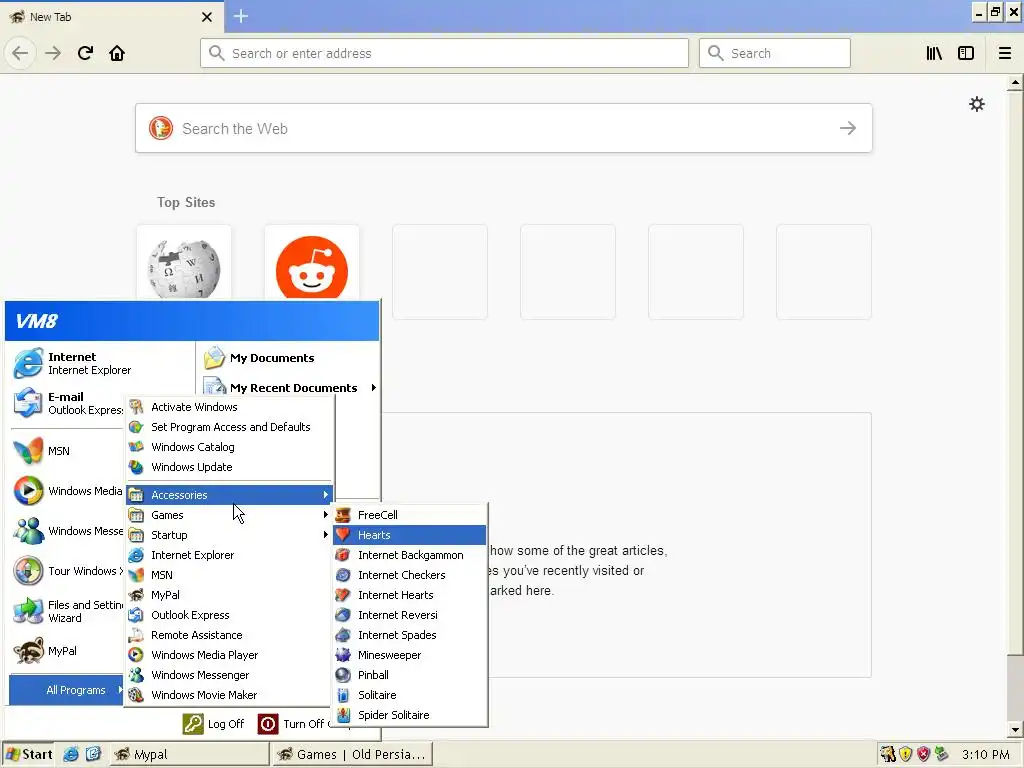Viewport: 1024px width, 768px height.
Task: Open MSN from All Programs list
Action: point(229,575)
